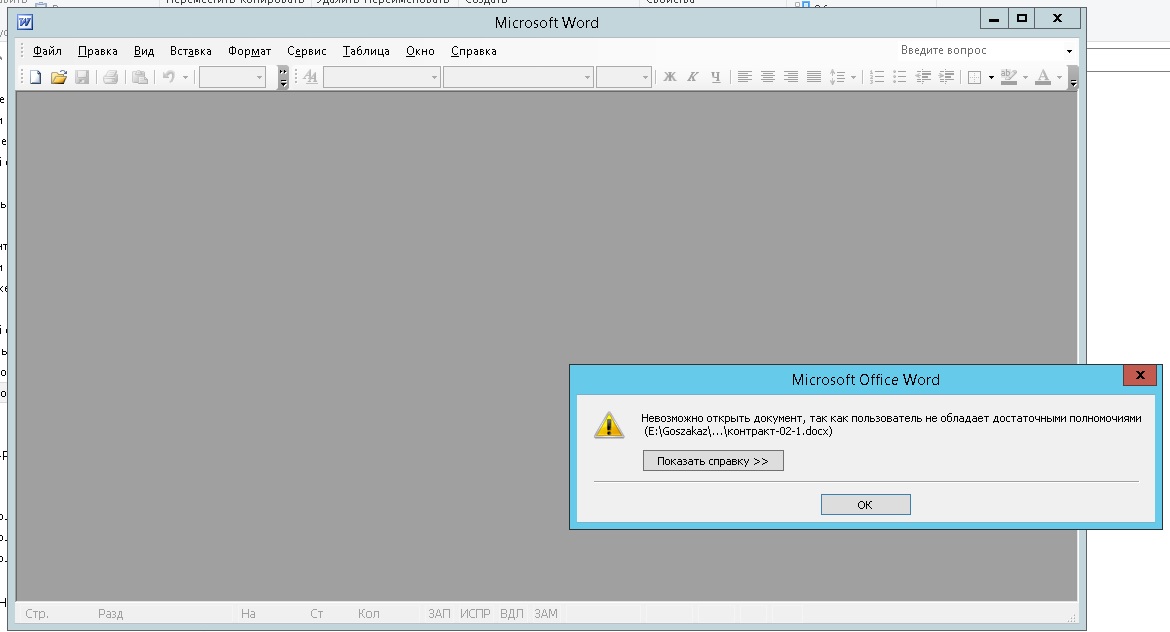Open the Справка menu
Viewport: 1170px width, 632px height.
[474, 51]
